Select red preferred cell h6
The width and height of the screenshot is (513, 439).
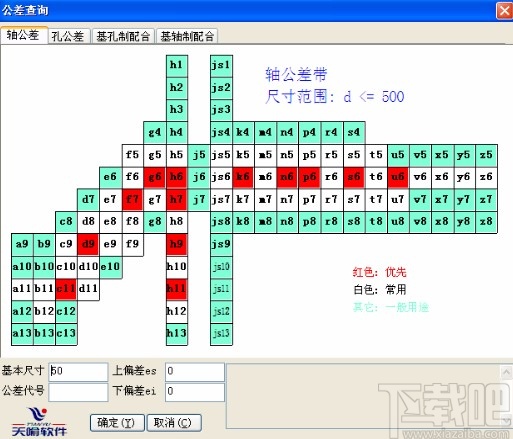(177, 177)
